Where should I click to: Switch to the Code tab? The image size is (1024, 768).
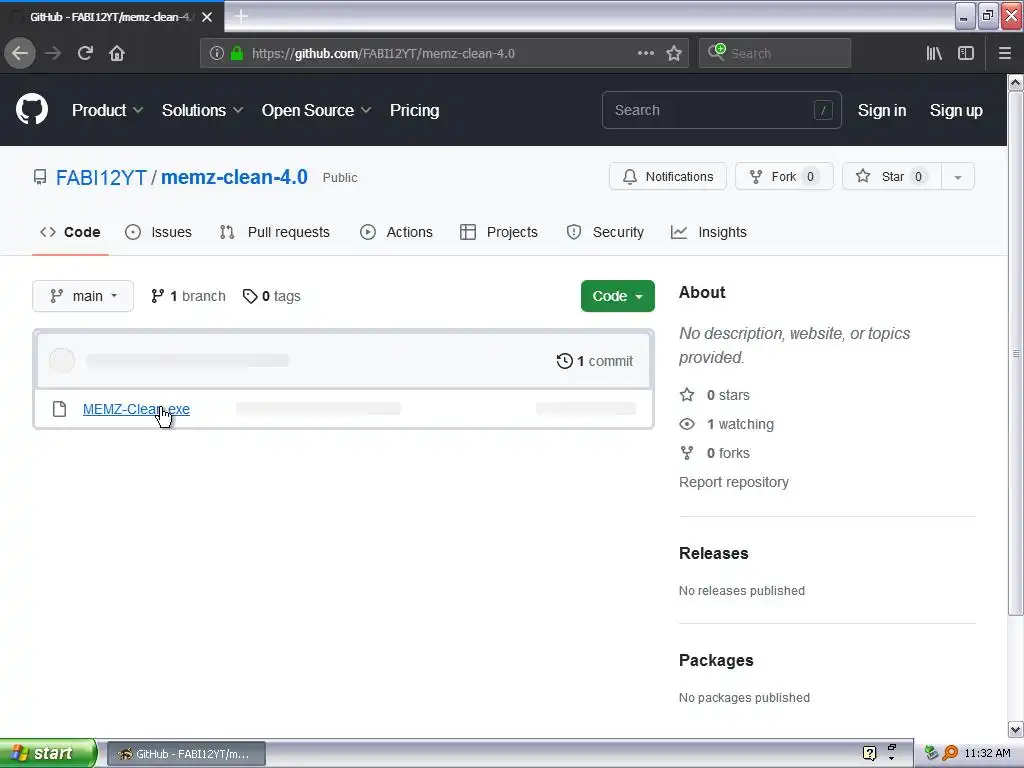tap(70, 232)
